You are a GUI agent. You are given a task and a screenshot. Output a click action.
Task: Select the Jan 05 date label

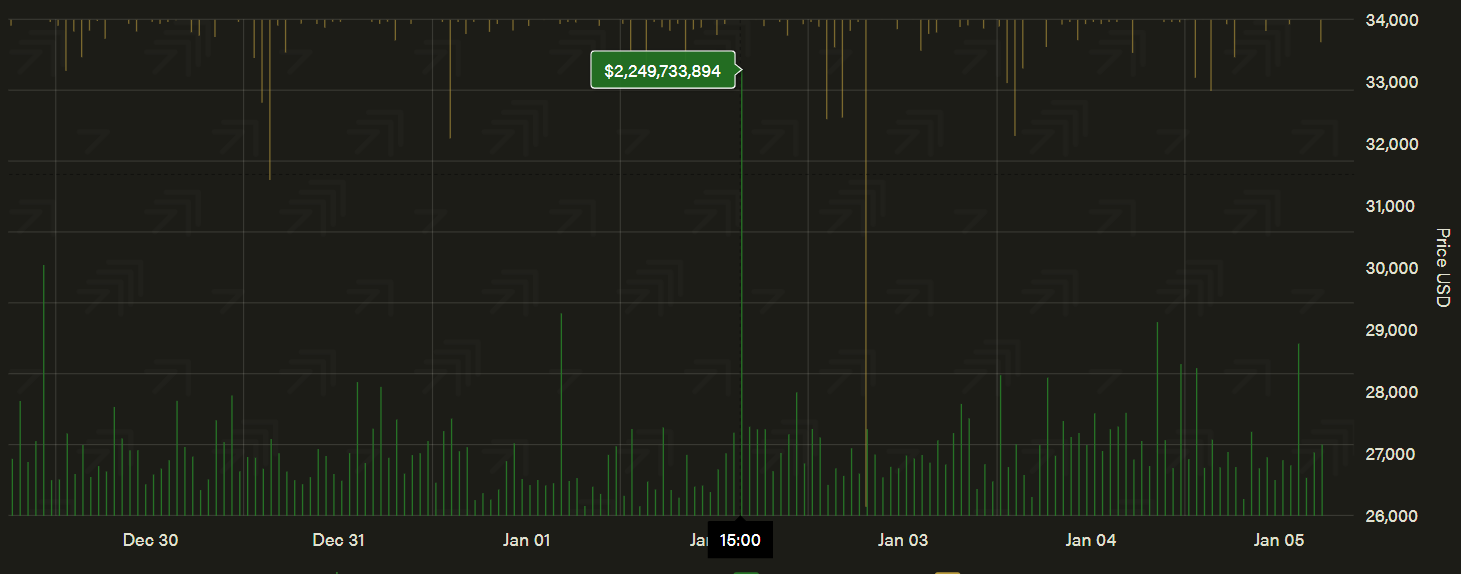click(1279, 541)
